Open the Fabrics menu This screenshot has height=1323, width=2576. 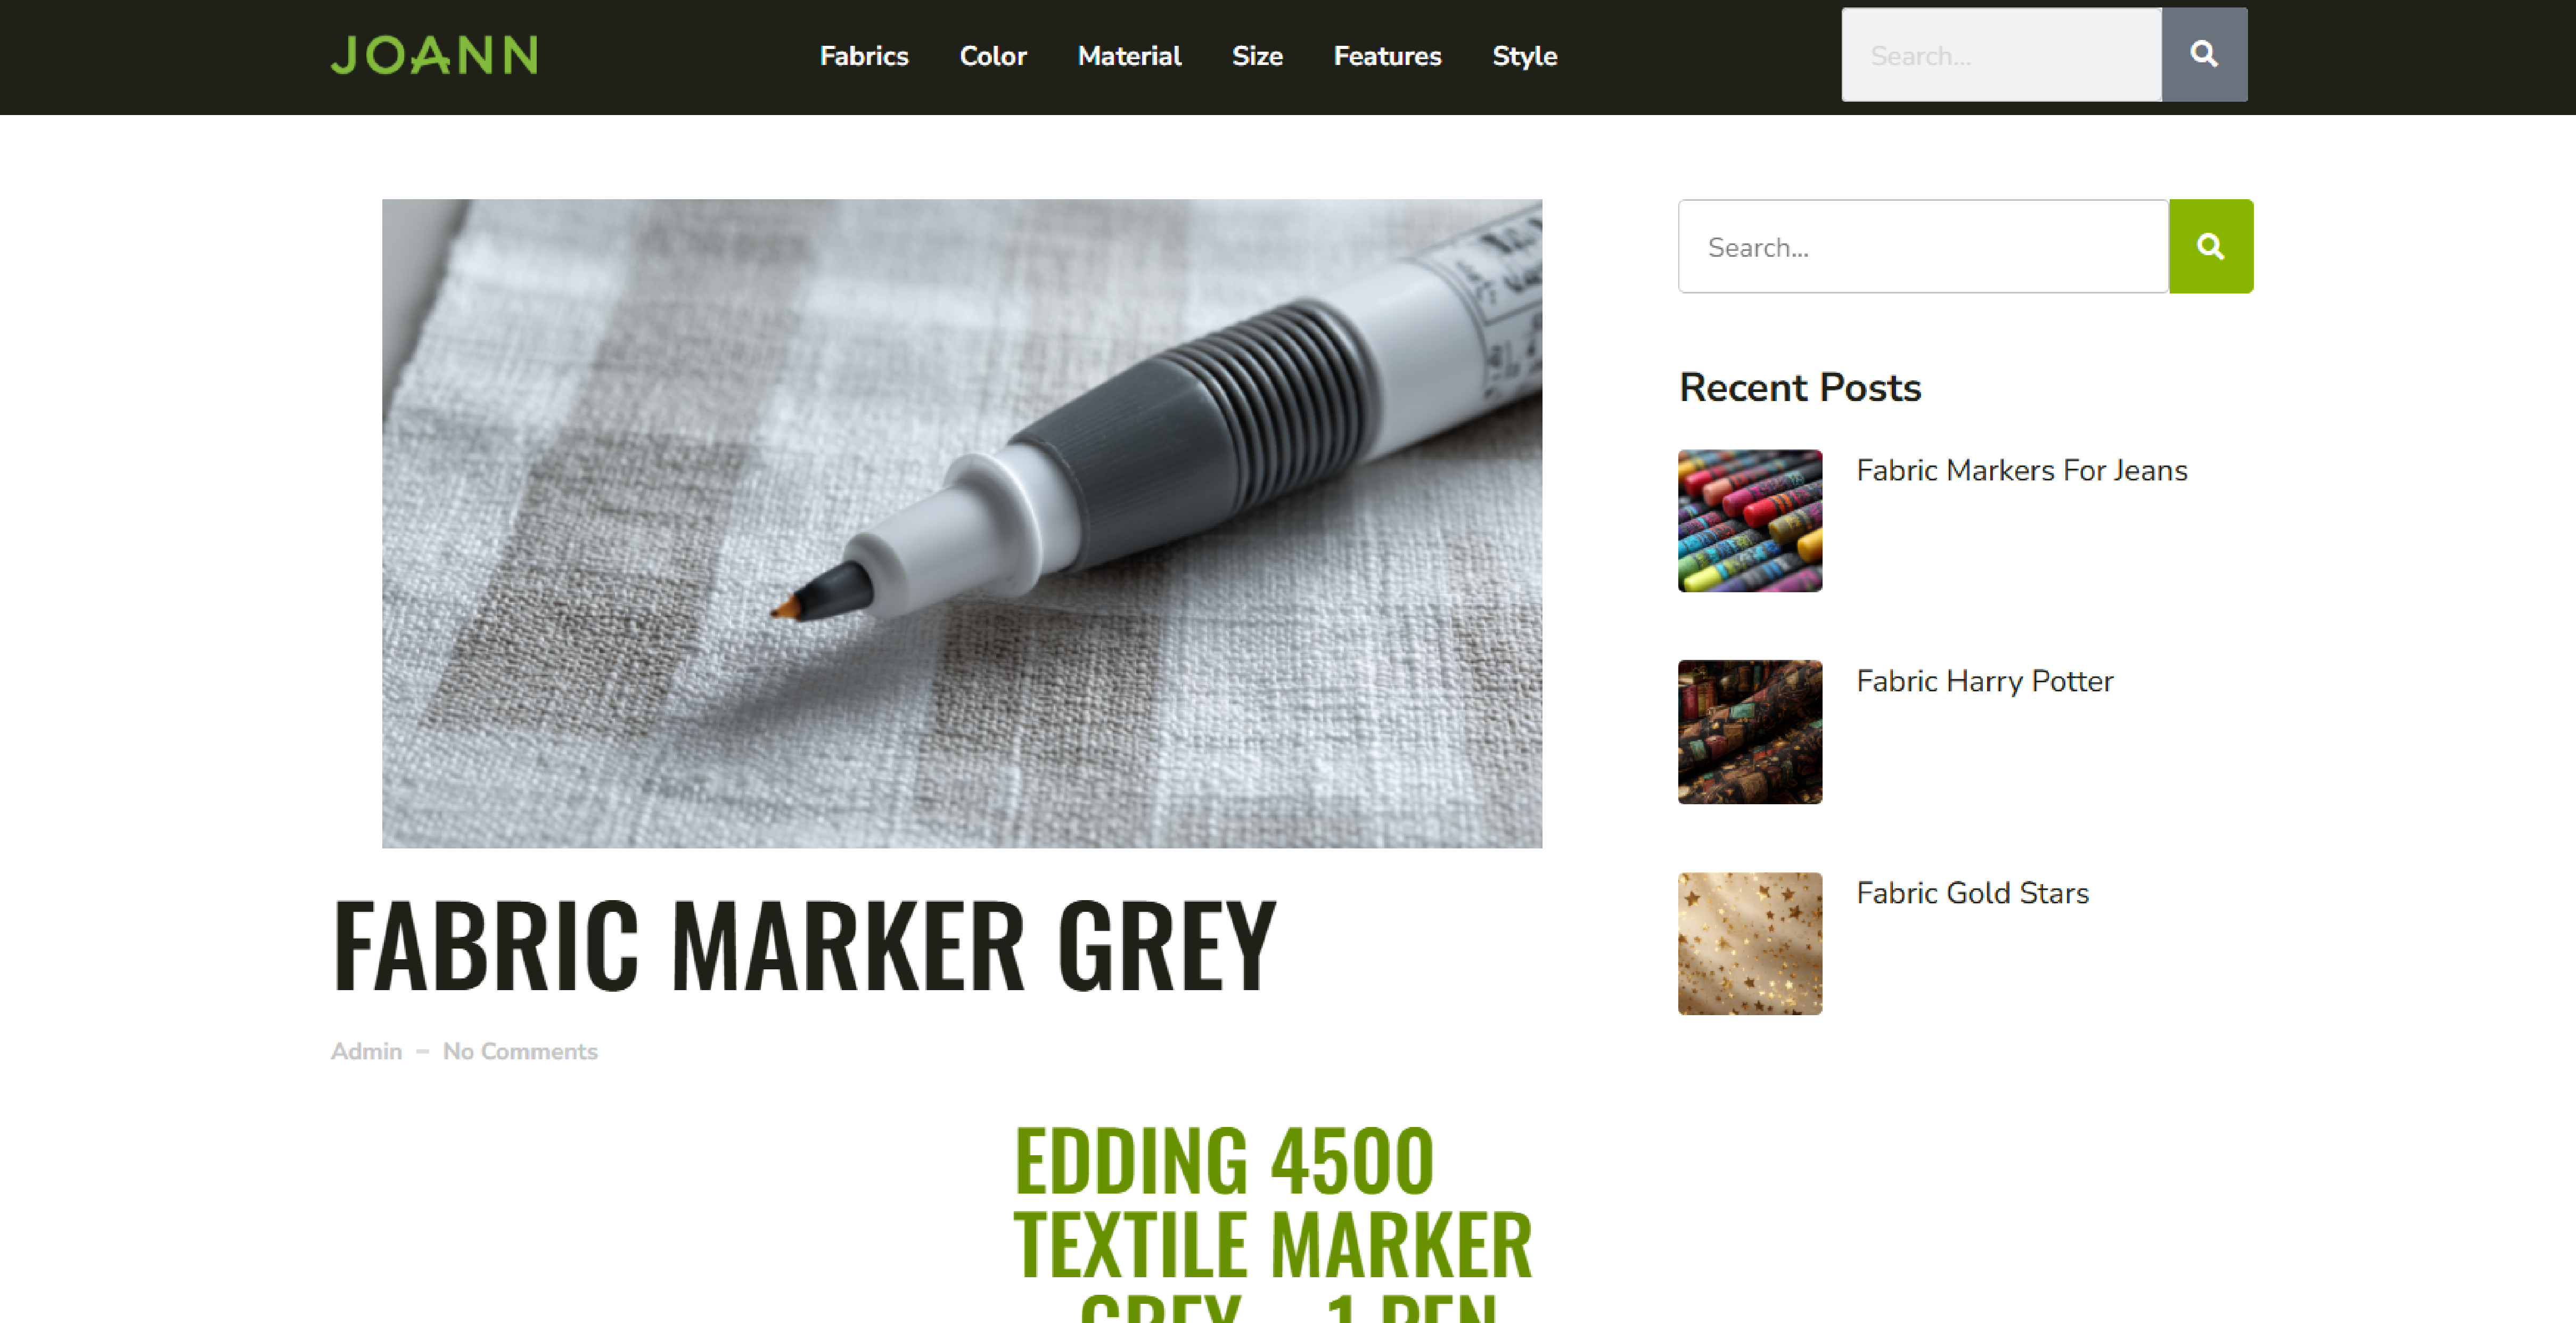[864, 56]
